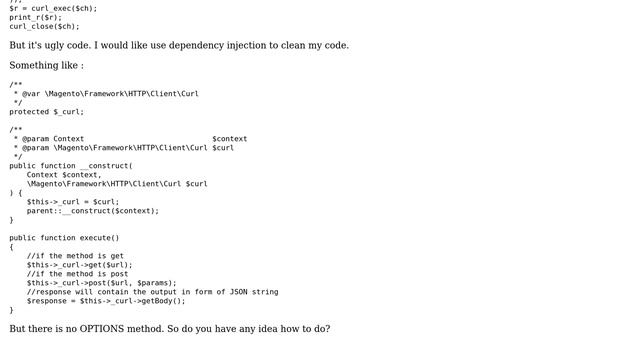Click the '//if the method is get' comment
The height and width of the screenshot is (360, 640).
(75, 256)
